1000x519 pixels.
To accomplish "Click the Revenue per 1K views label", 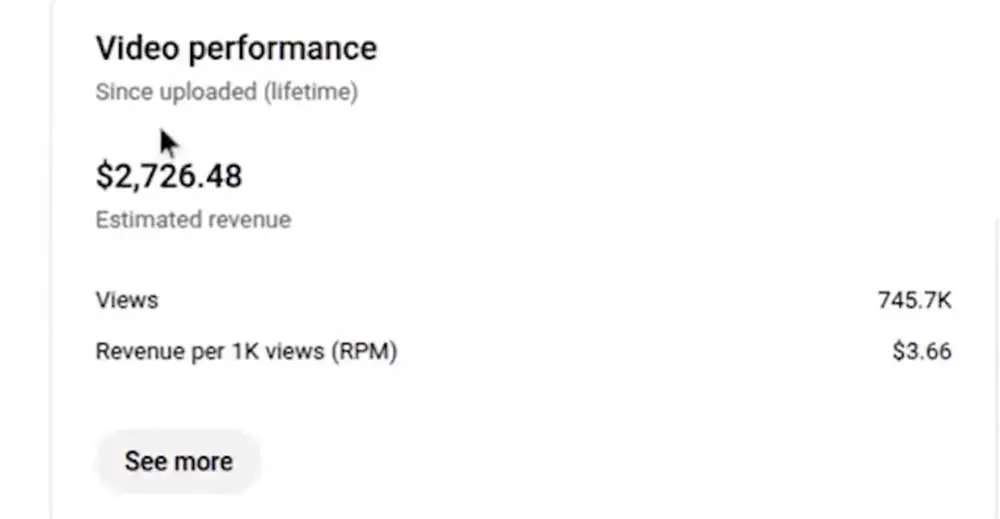I will (246, 352).
